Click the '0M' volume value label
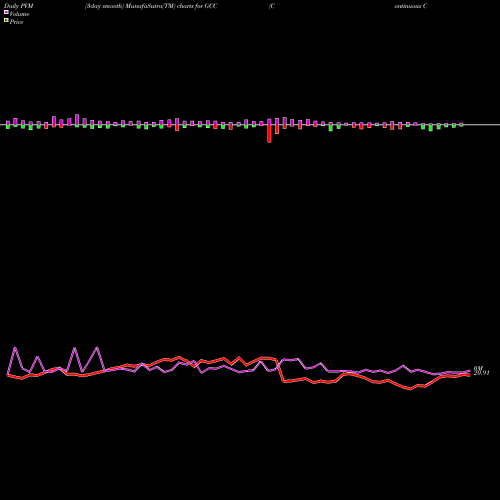The image size is (500, 500). click(x=478, y=368)
